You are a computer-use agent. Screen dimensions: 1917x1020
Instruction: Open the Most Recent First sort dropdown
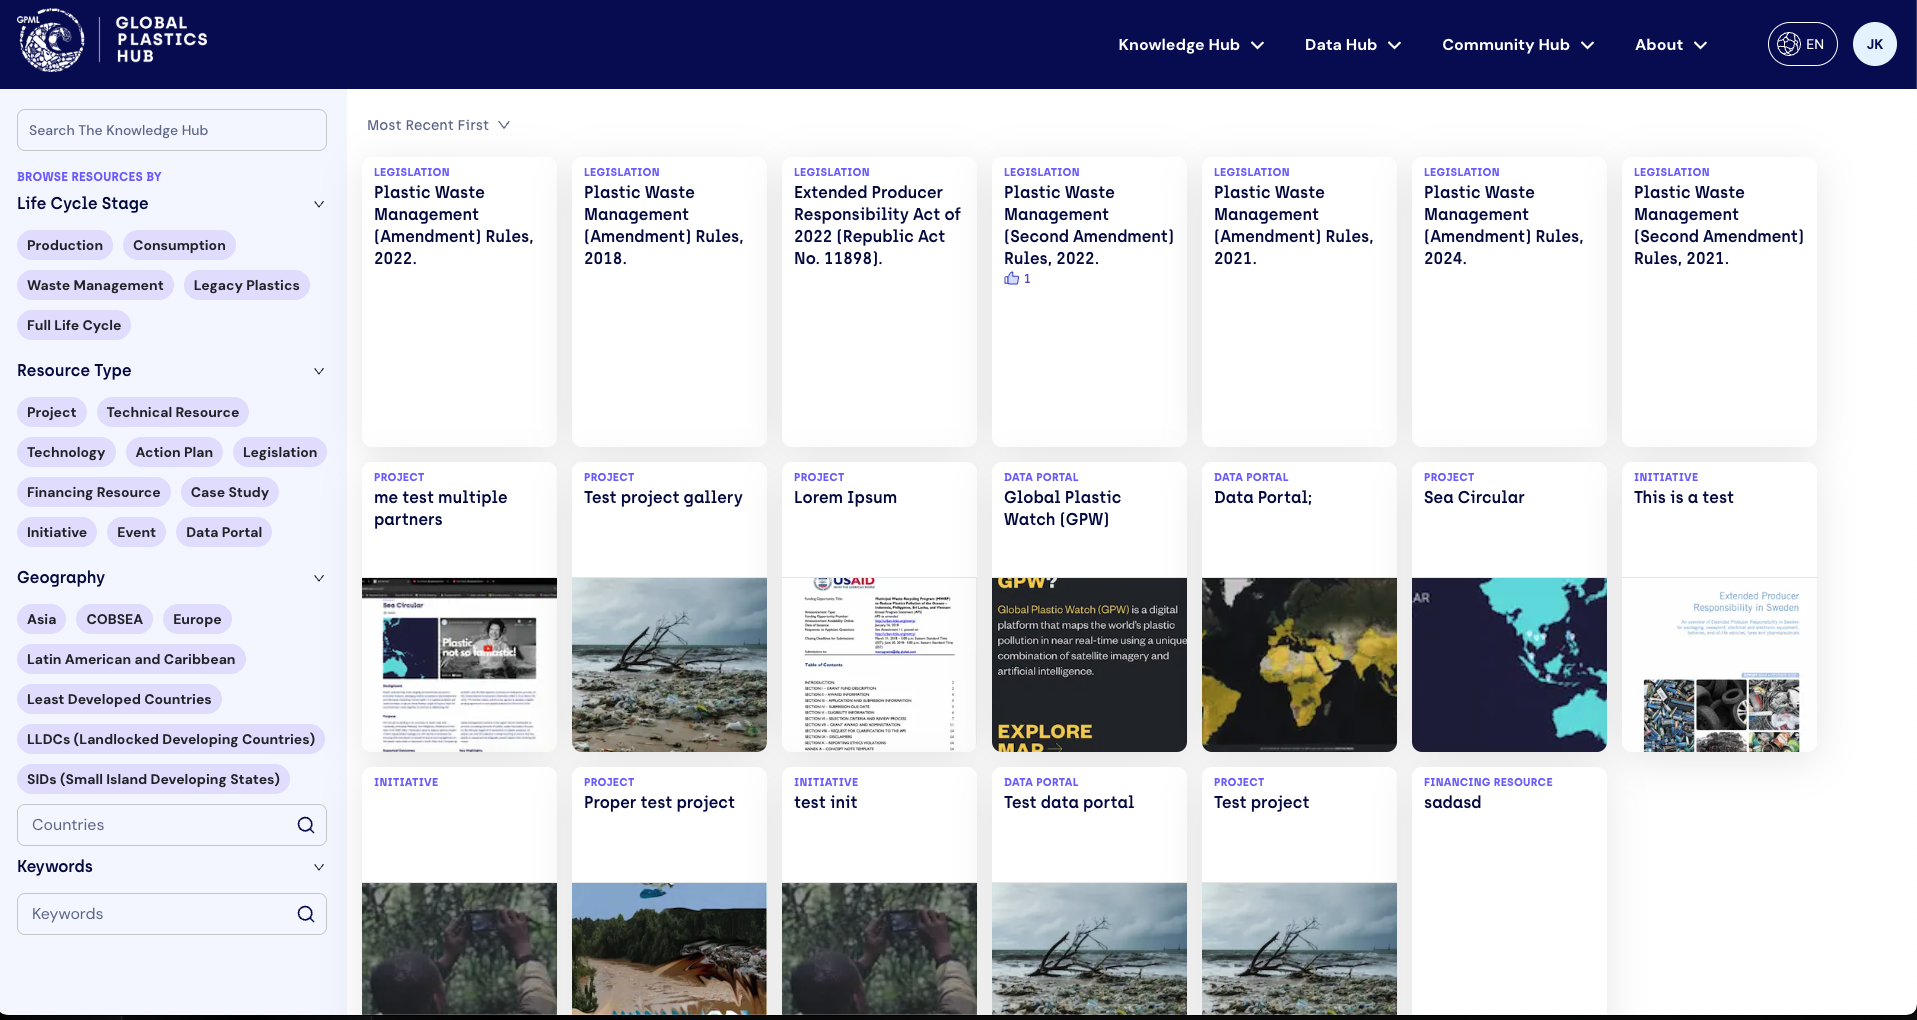(x=438, y=125)
